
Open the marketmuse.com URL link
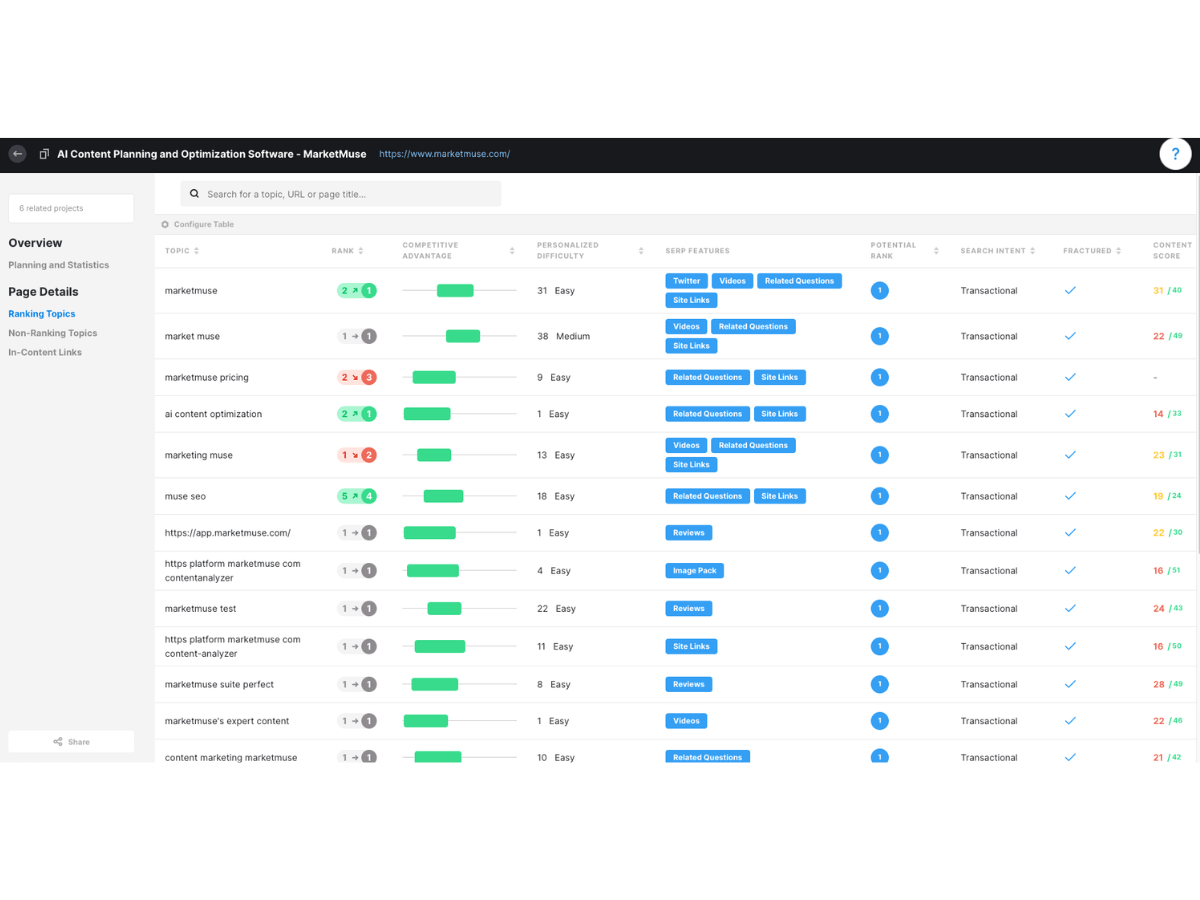444,154
